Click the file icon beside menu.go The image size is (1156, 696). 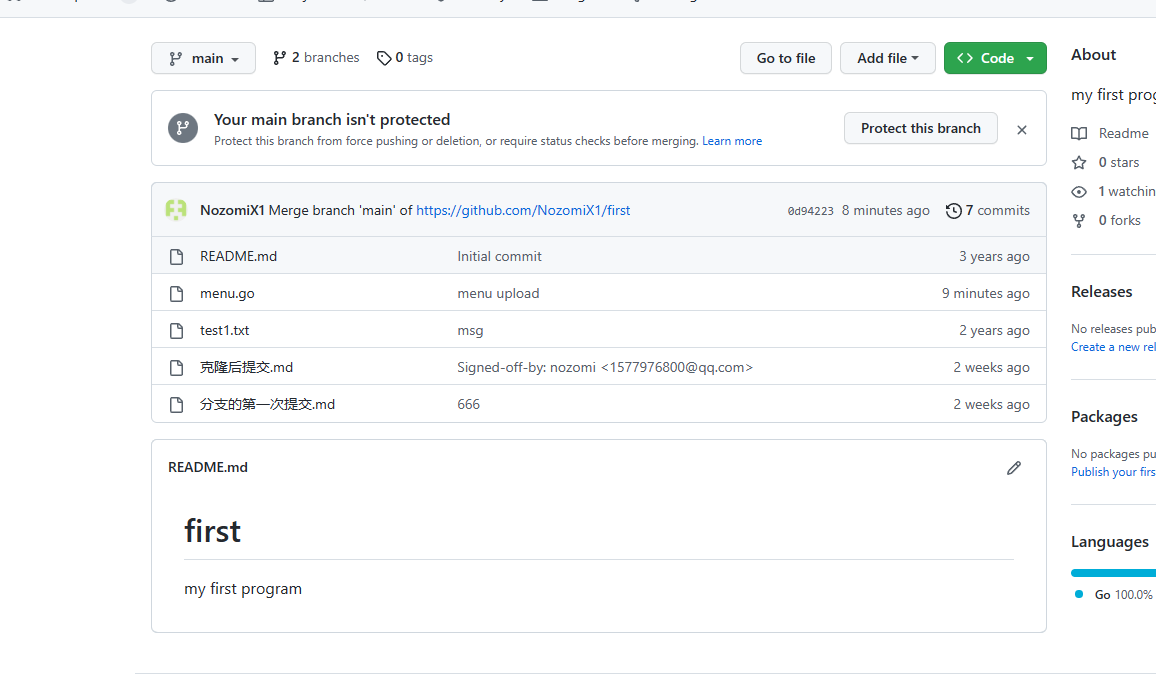tap(177, 293)
